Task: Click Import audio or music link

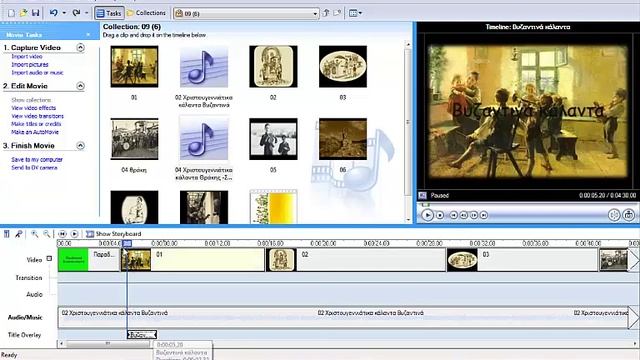Action: click(38, 73)
